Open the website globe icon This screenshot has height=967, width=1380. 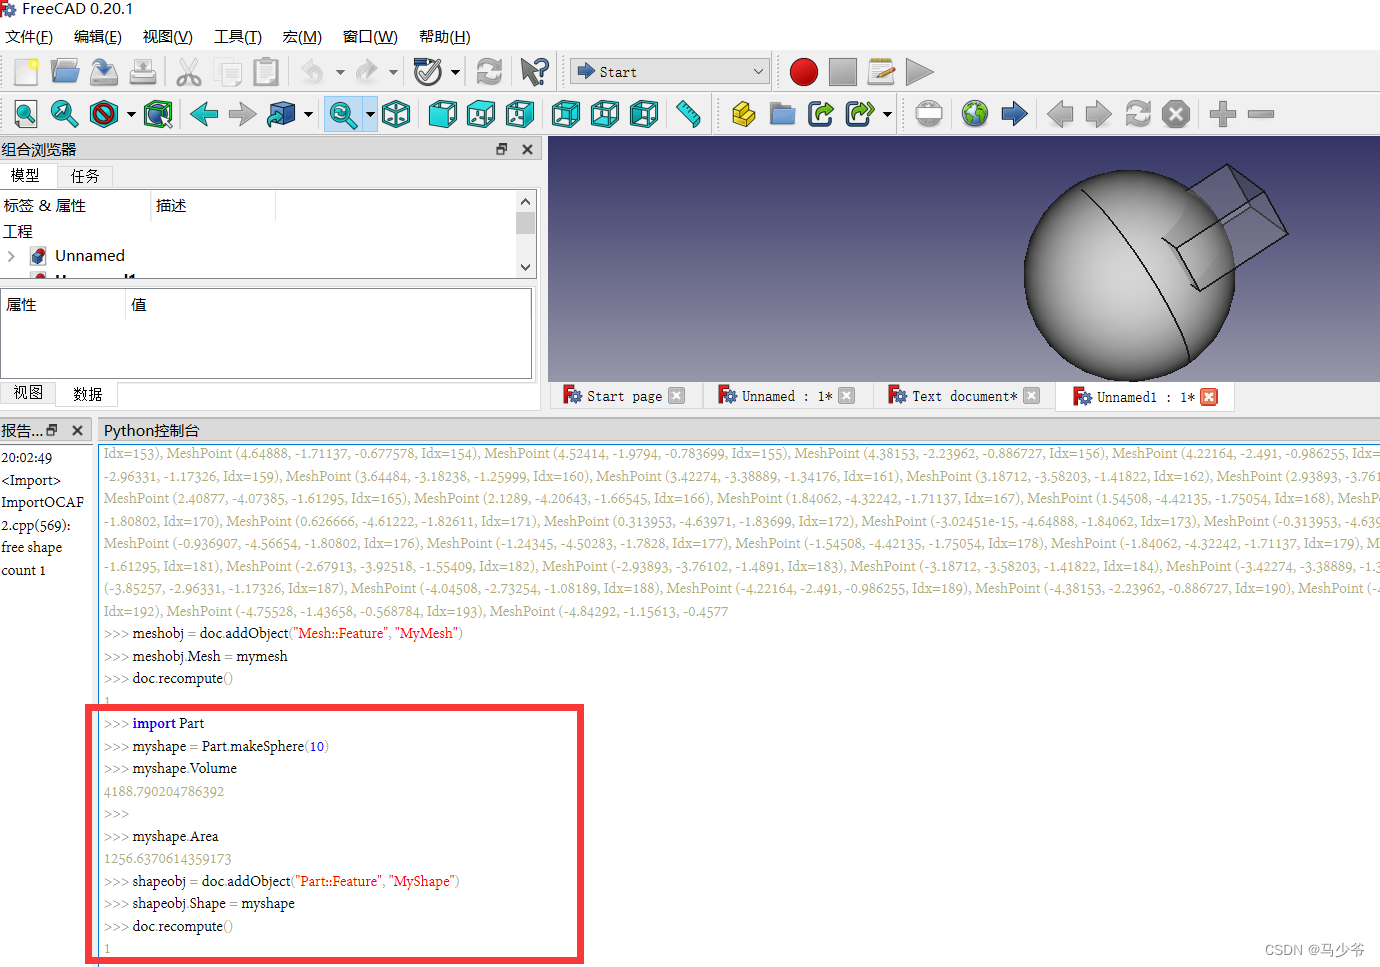974,114
